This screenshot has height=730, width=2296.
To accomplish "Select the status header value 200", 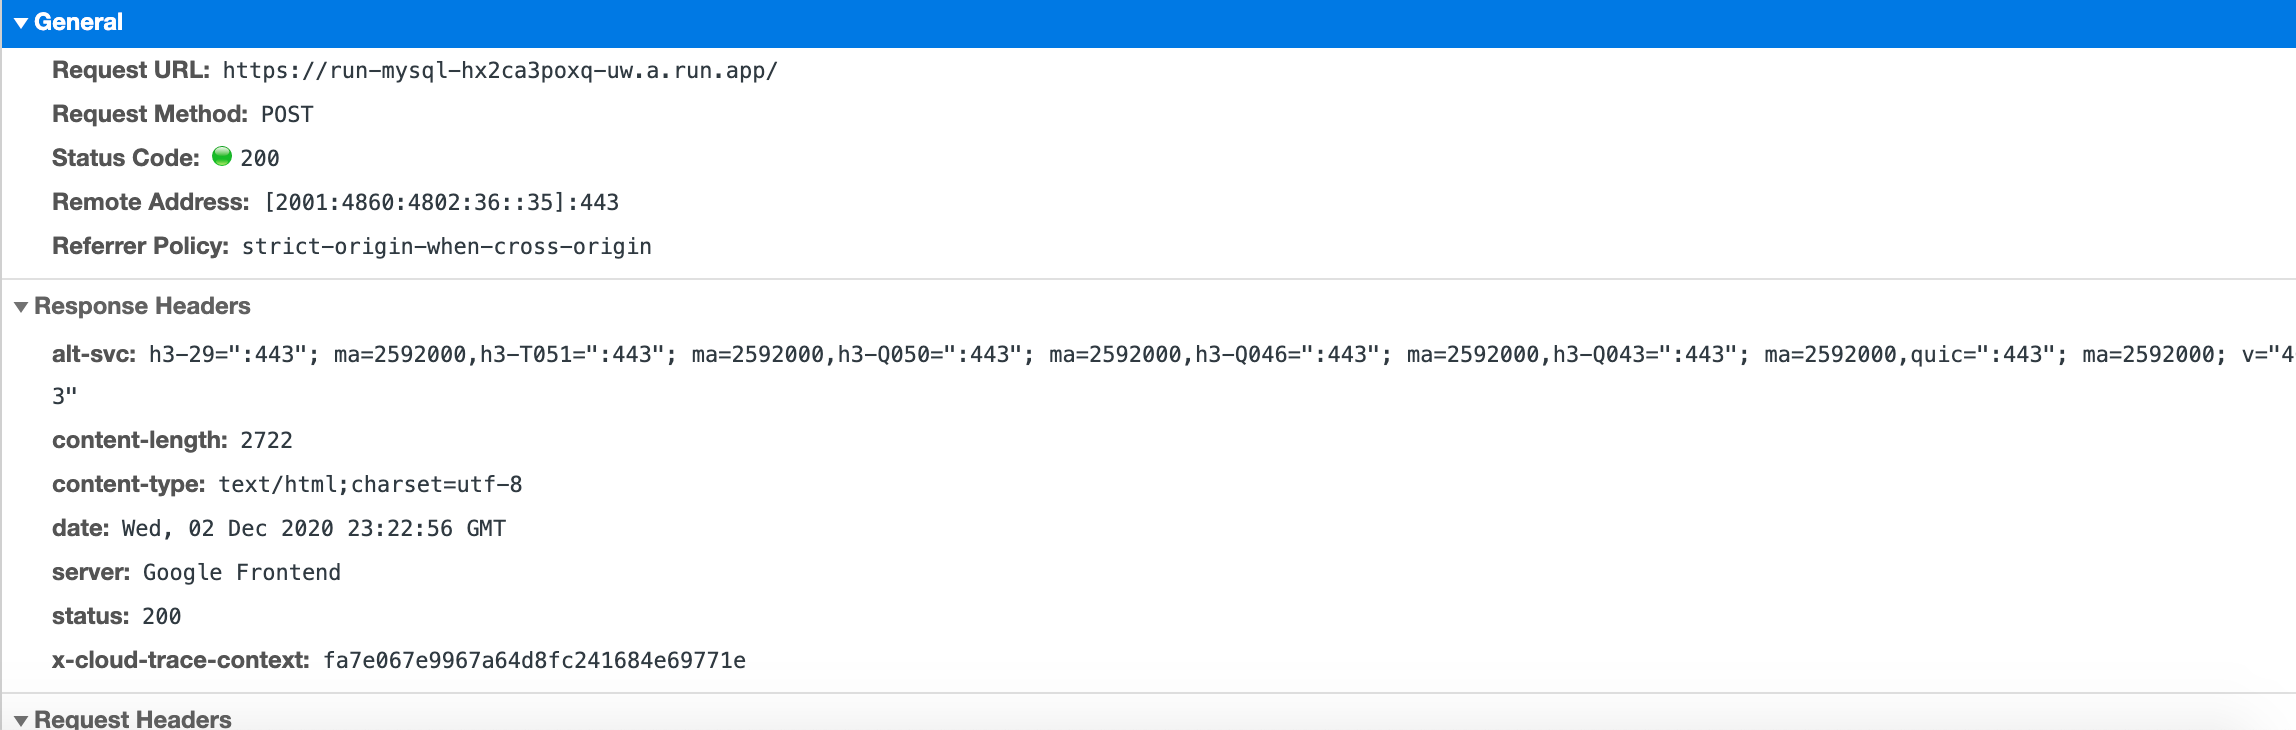I will click(x=162, y=617).
